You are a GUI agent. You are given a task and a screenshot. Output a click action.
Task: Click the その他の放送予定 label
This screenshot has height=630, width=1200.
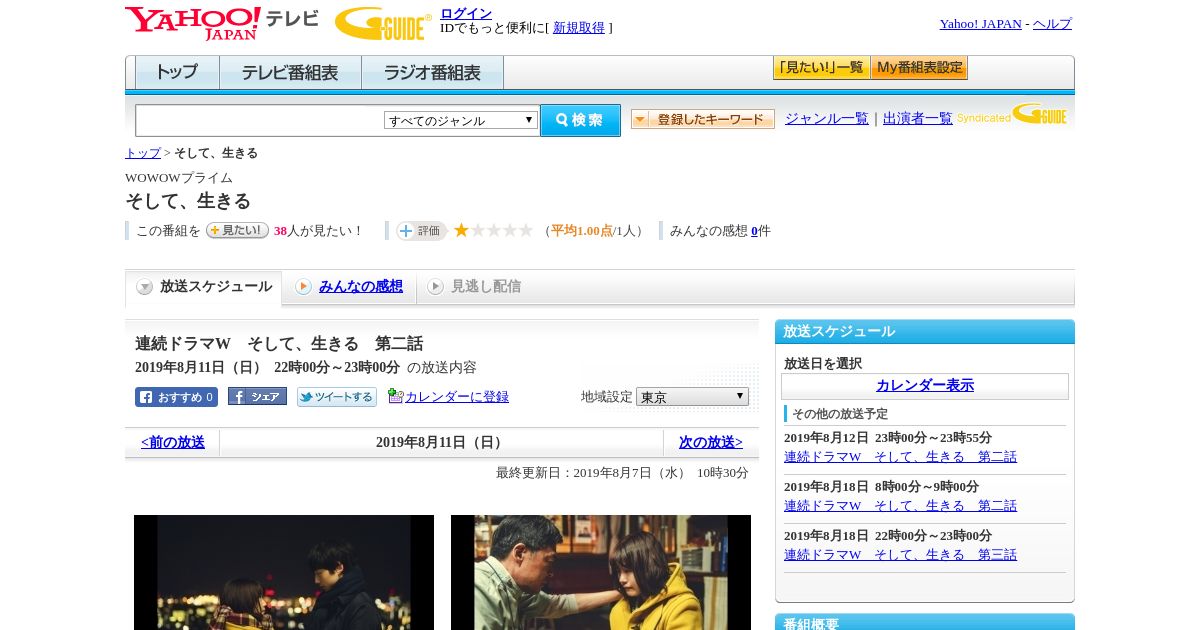[x=840, y=414]
